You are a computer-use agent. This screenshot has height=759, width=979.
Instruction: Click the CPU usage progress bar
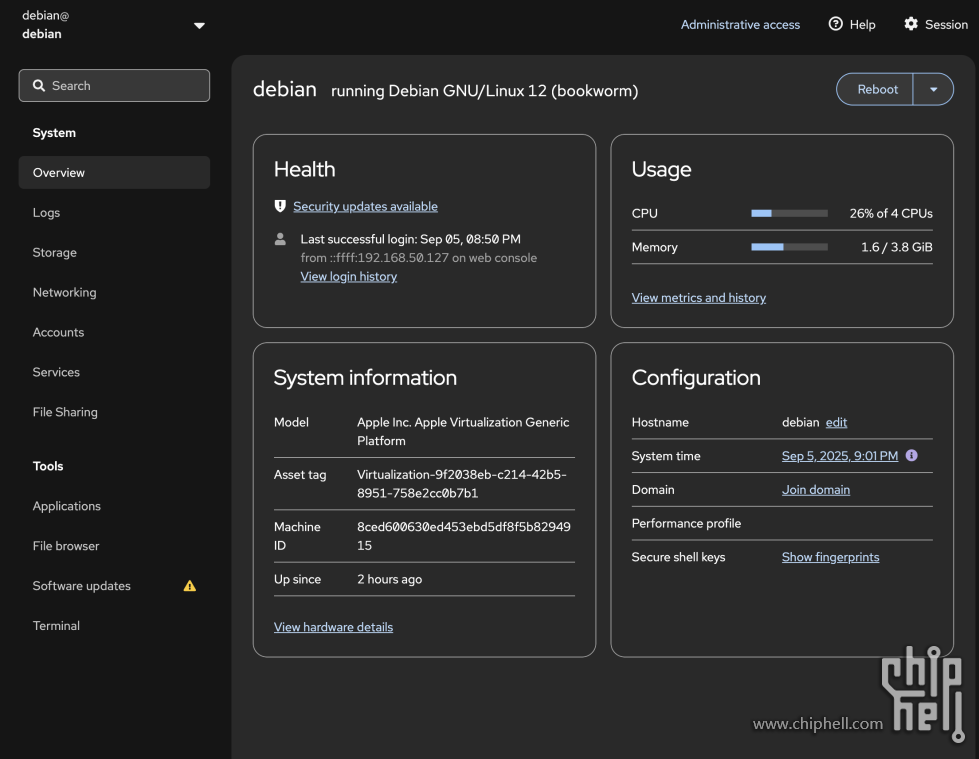point(789,213)
